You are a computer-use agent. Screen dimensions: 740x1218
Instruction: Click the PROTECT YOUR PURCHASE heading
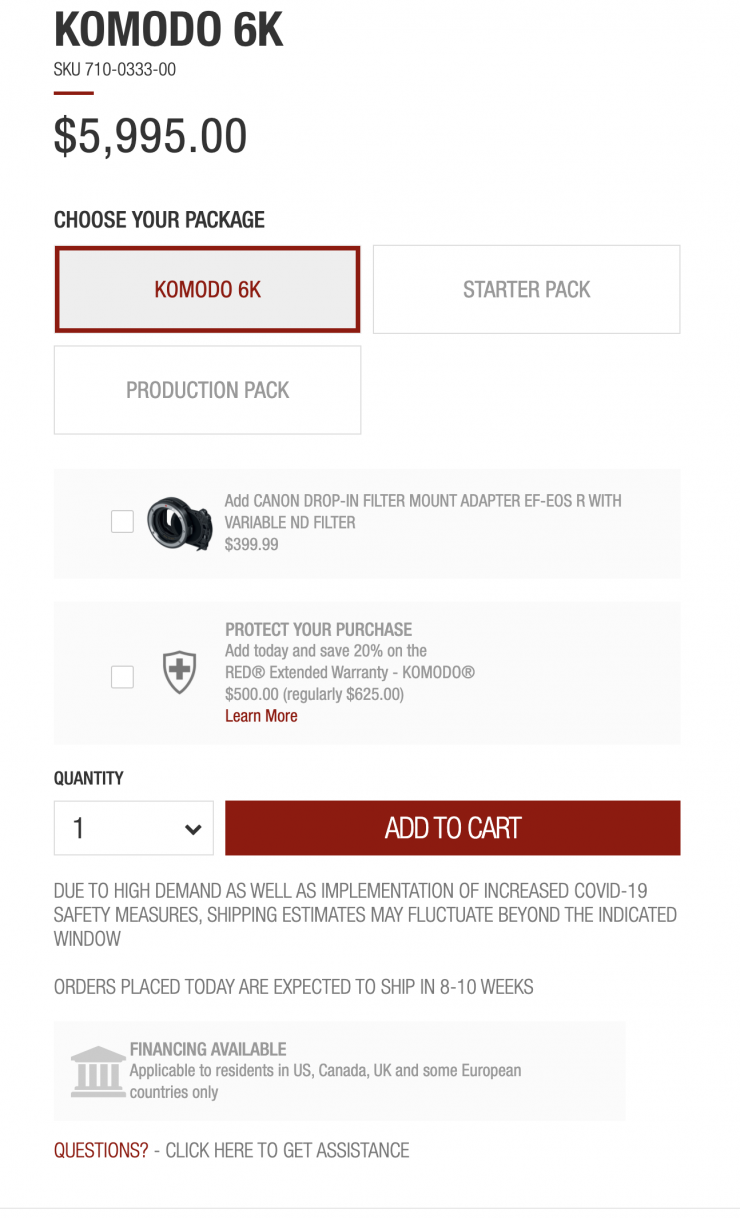[x=318, y=629]
